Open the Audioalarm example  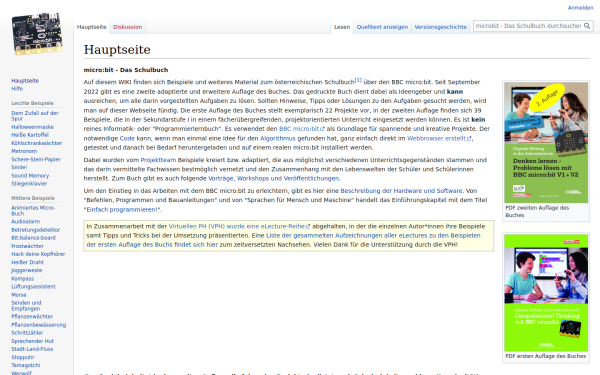[25, 222]
